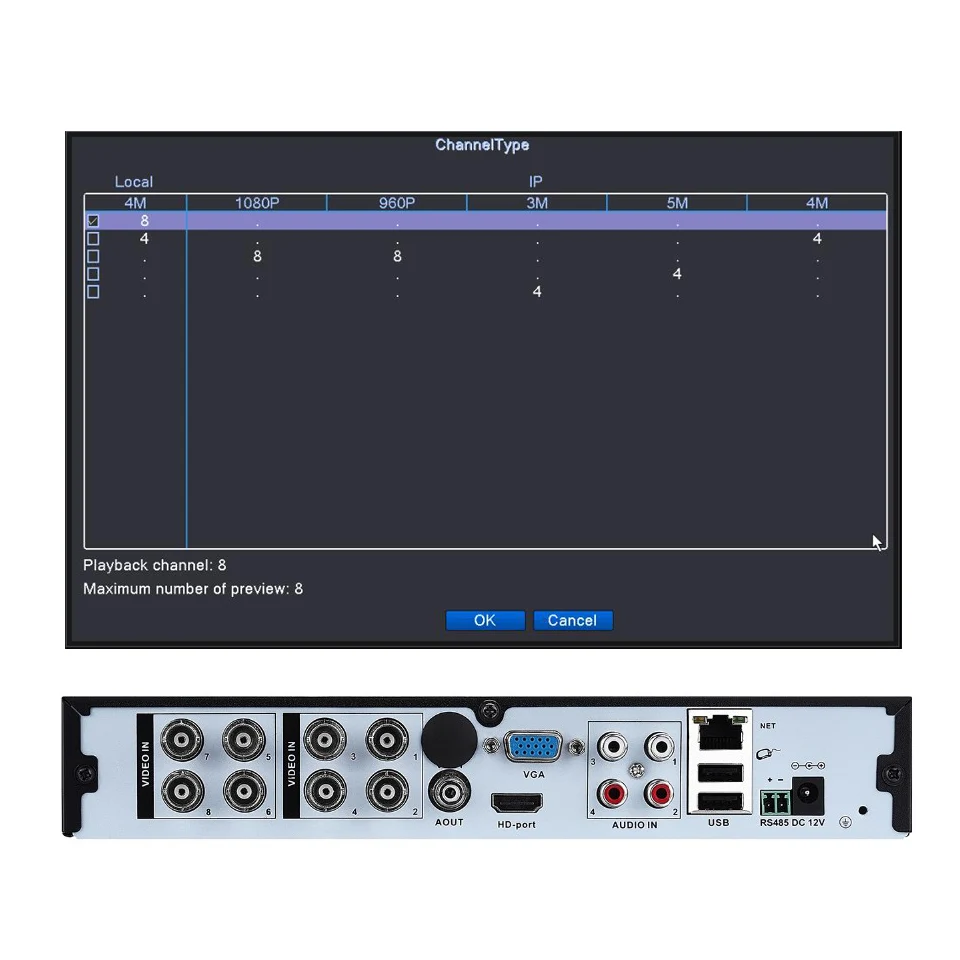Click the blue VGA port on device
The image size is (960, 960).
click(533, 747)
